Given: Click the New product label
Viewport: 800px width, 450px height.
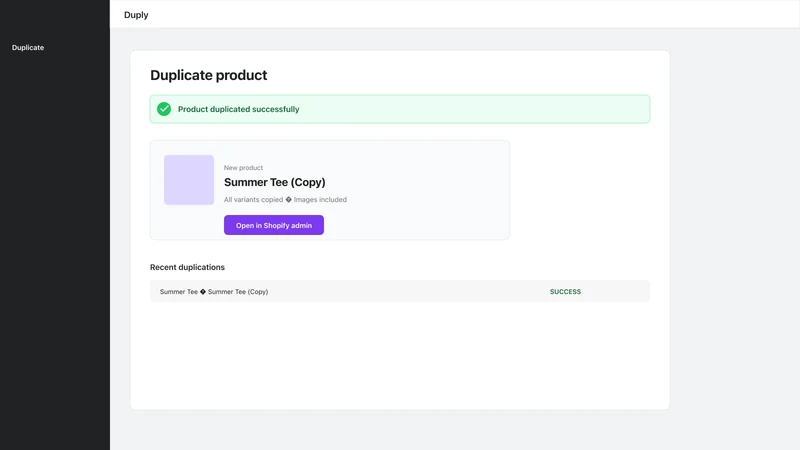Looking at the screenshot, I should click(x=243, y=167).
